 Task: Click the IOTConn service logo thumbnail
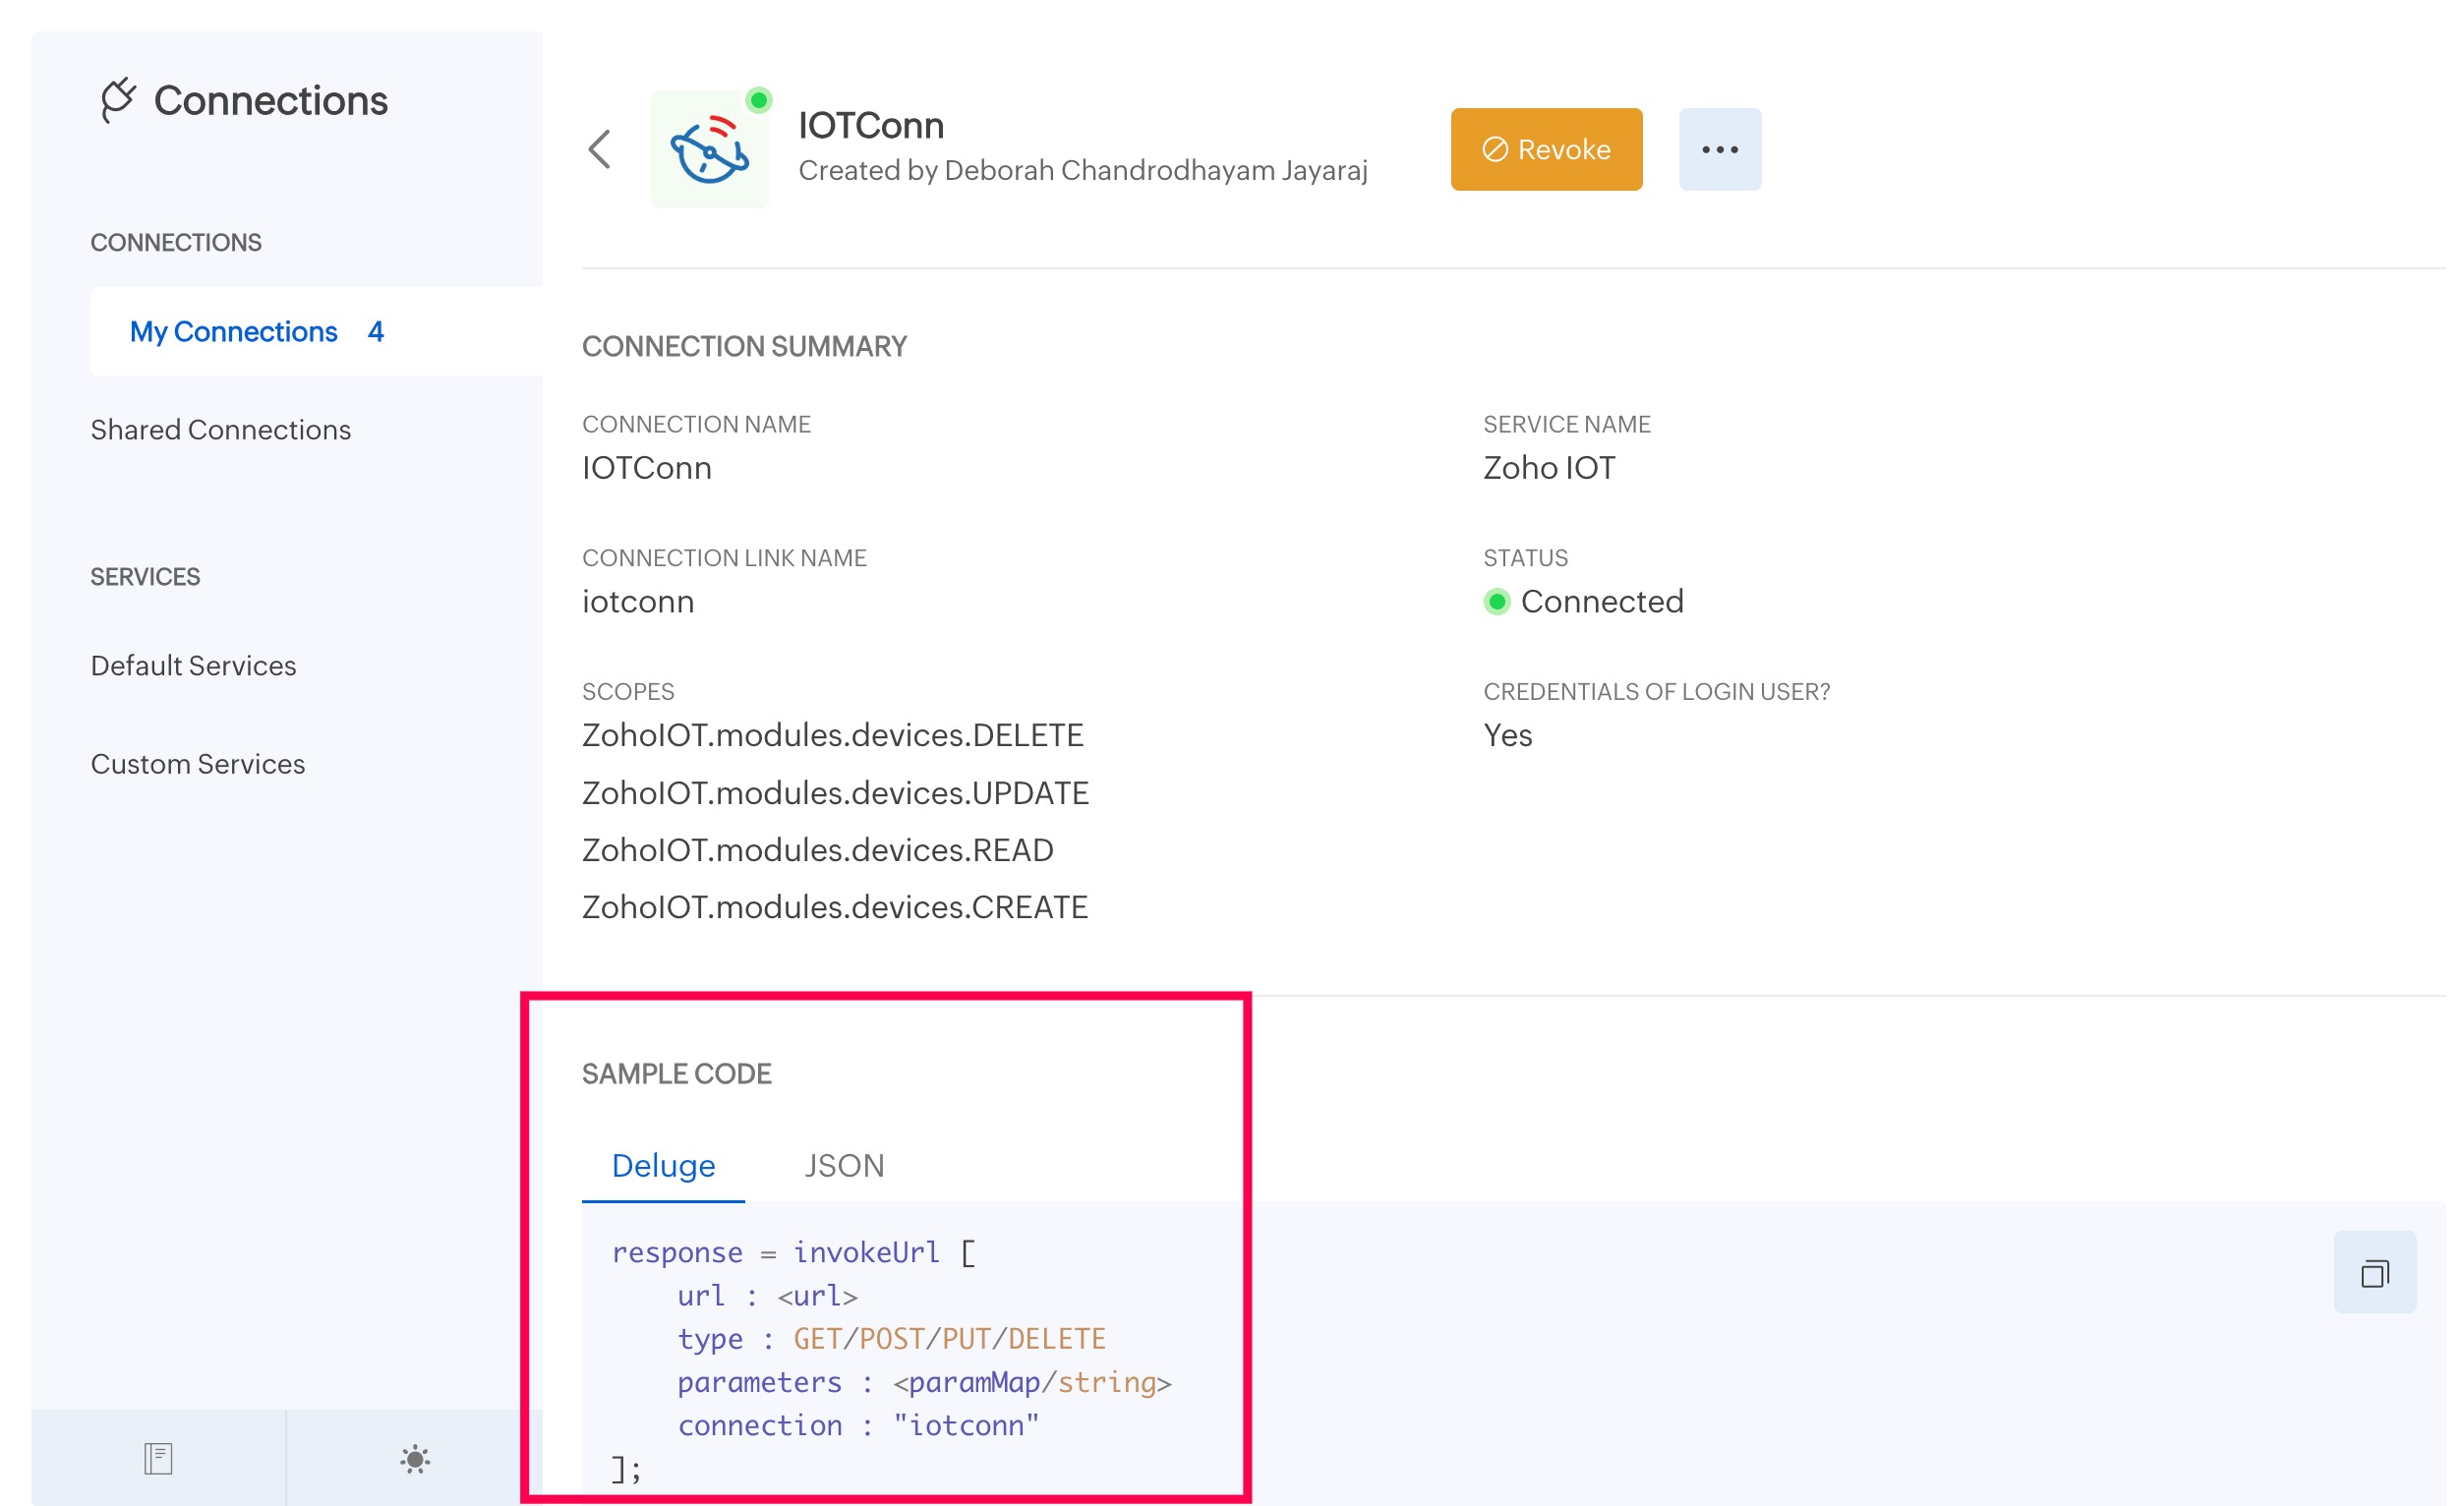[710, 150]
